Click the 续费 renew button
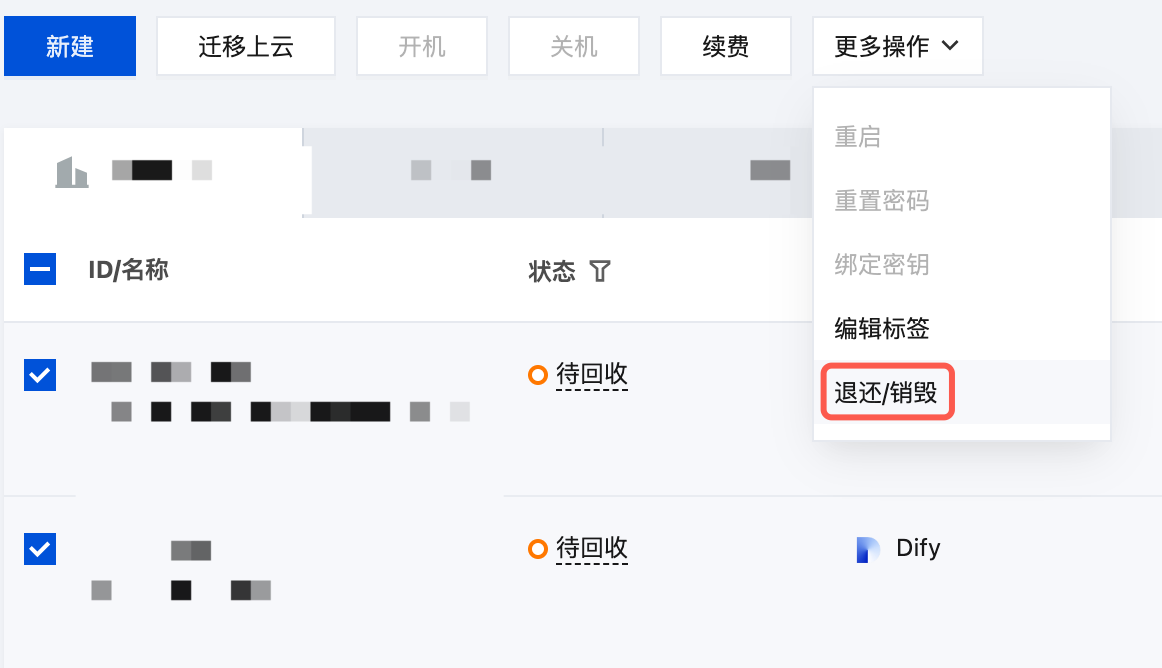 pos(726,46)
